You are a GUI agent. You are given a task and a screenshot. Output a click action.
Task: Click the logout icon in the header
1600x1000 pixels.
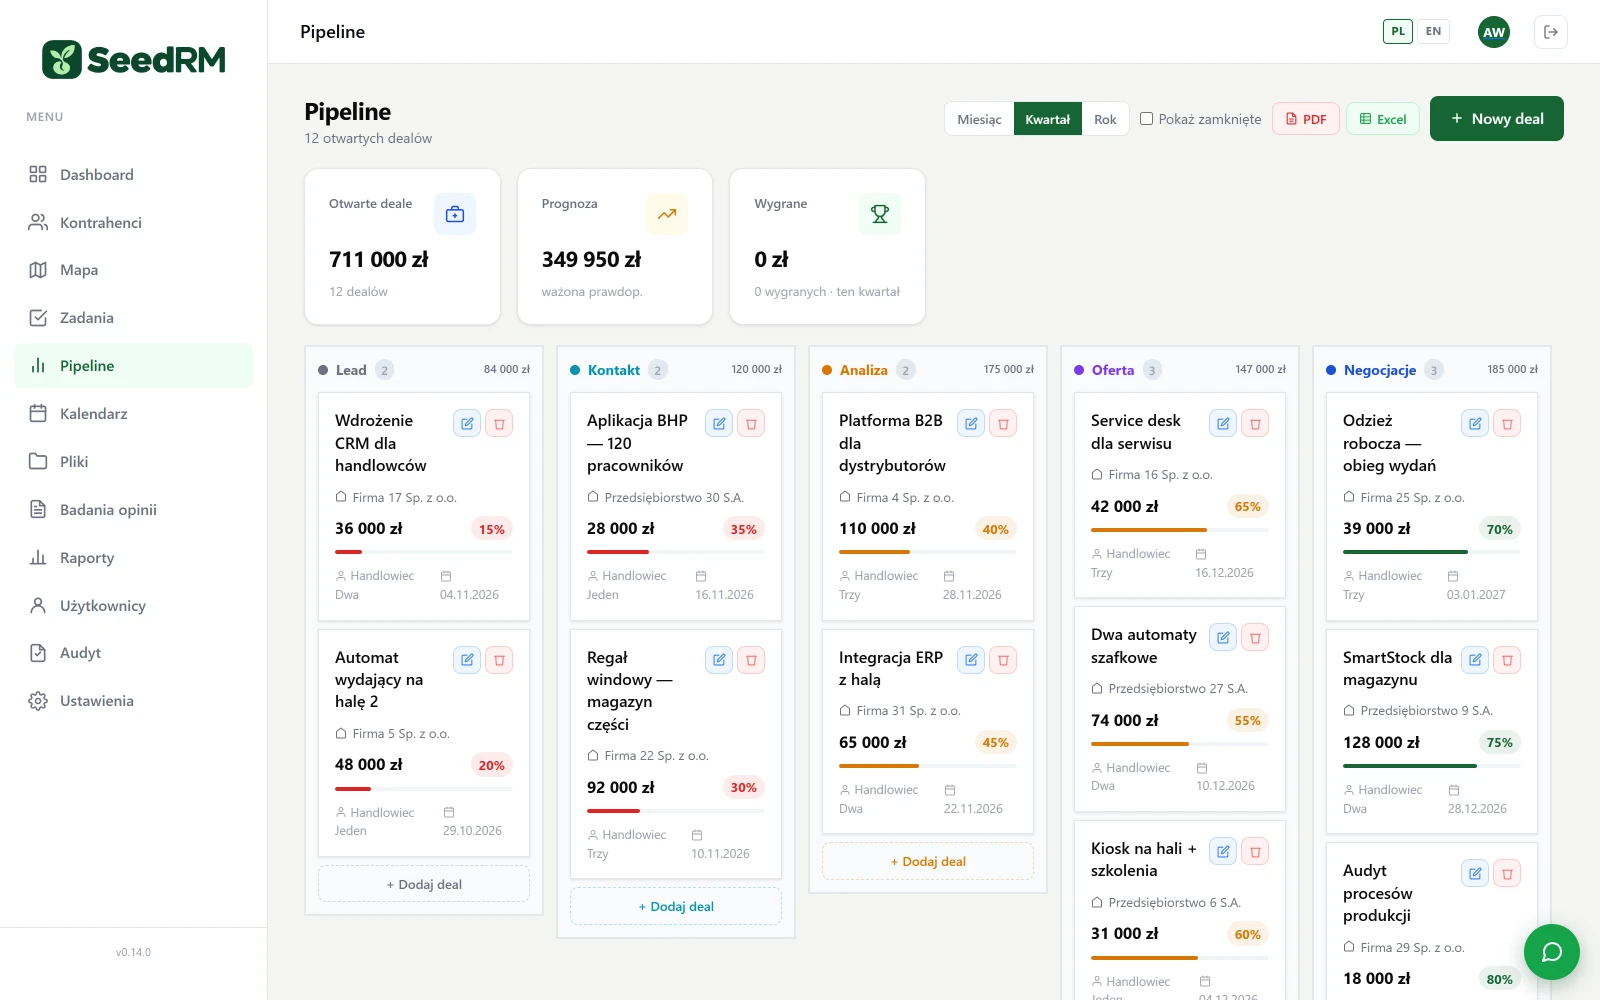point(1551,32)
